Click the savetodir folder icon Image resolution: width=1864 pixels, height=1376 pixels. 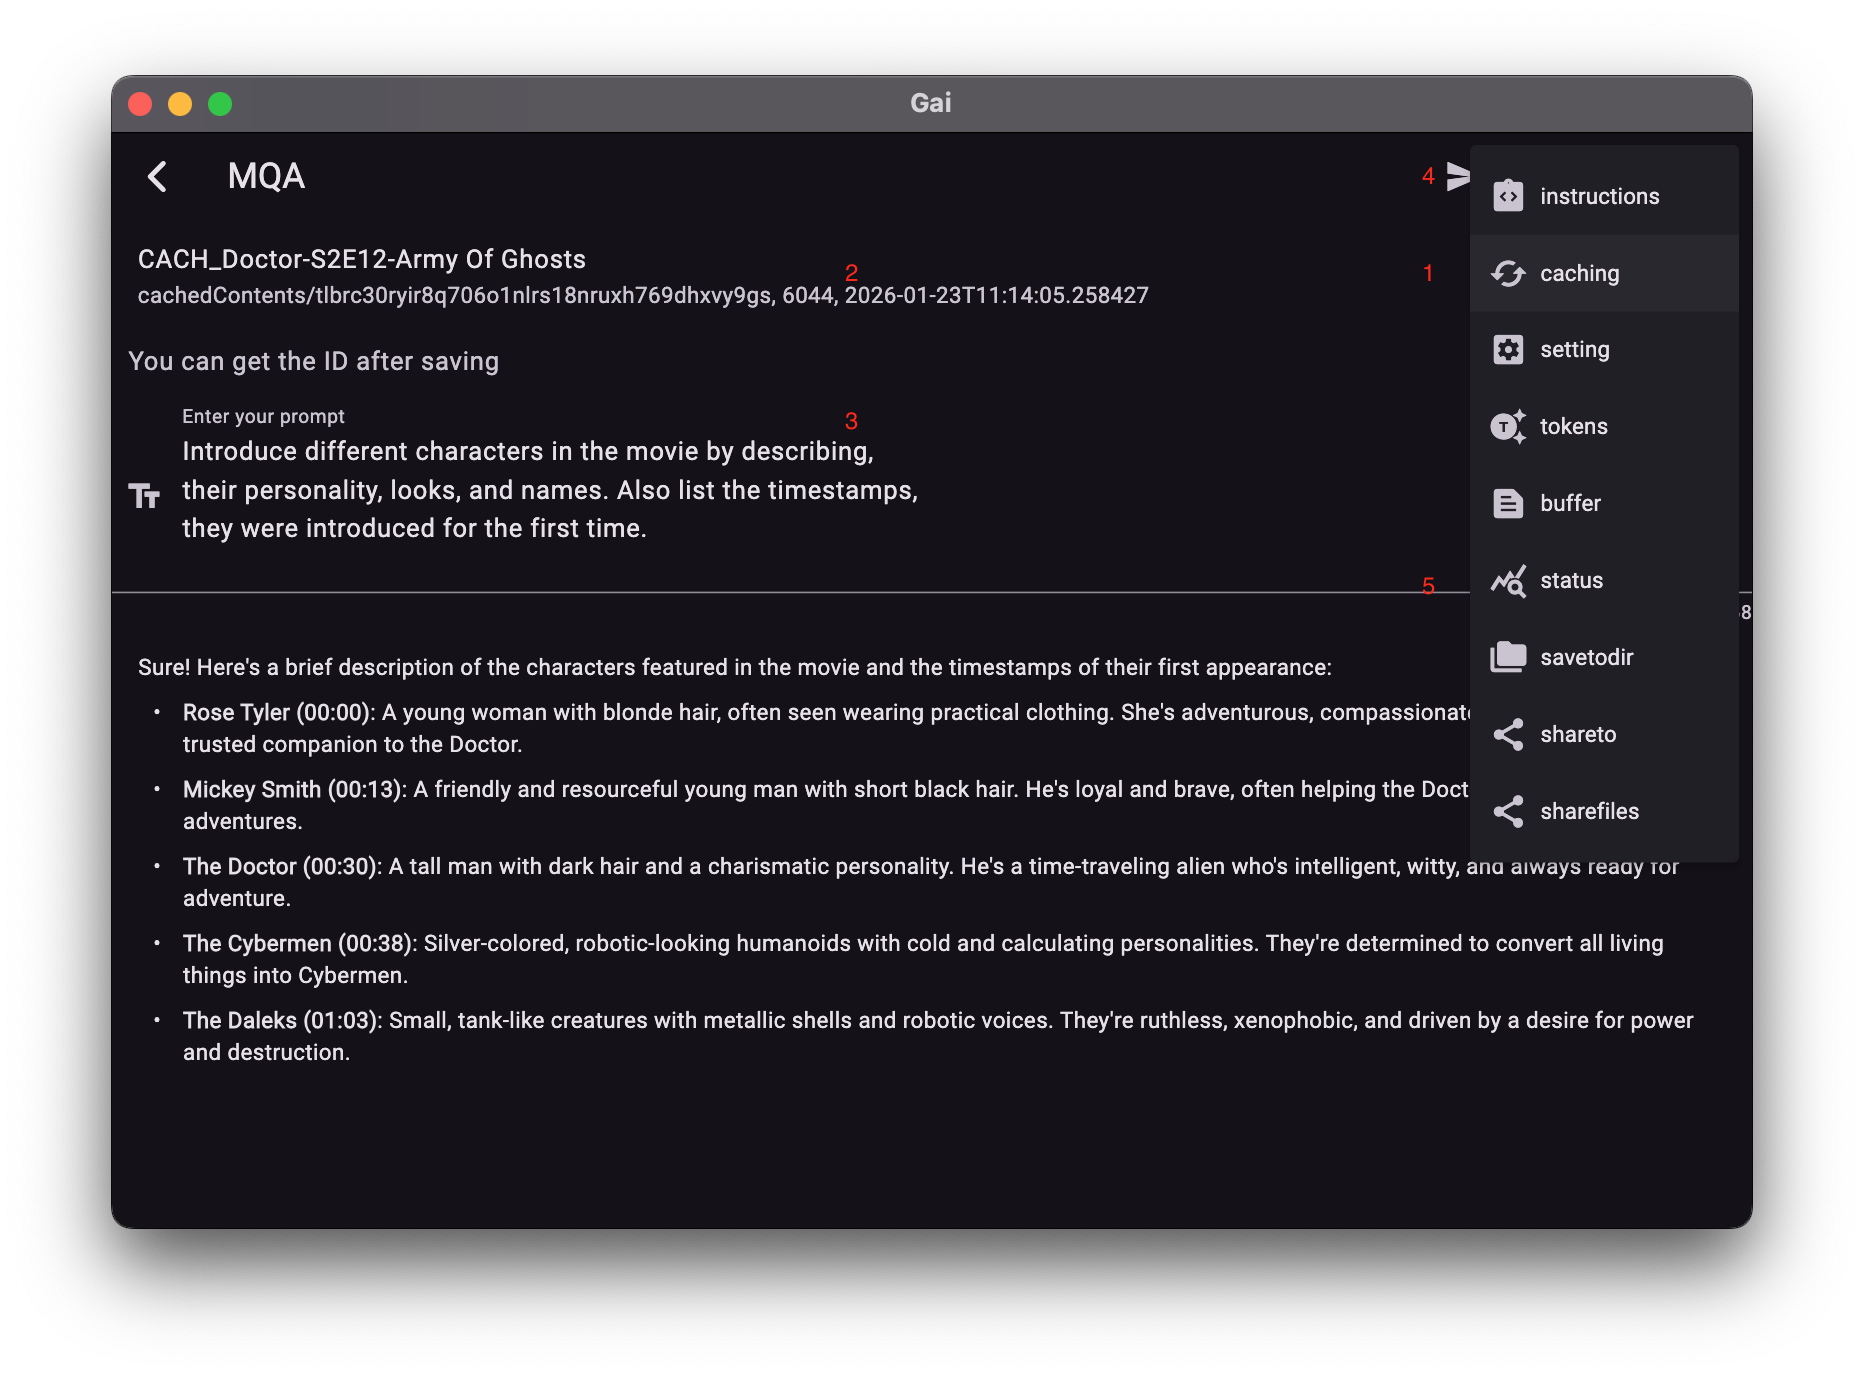pyautogui.click(x=1508, y=658)
